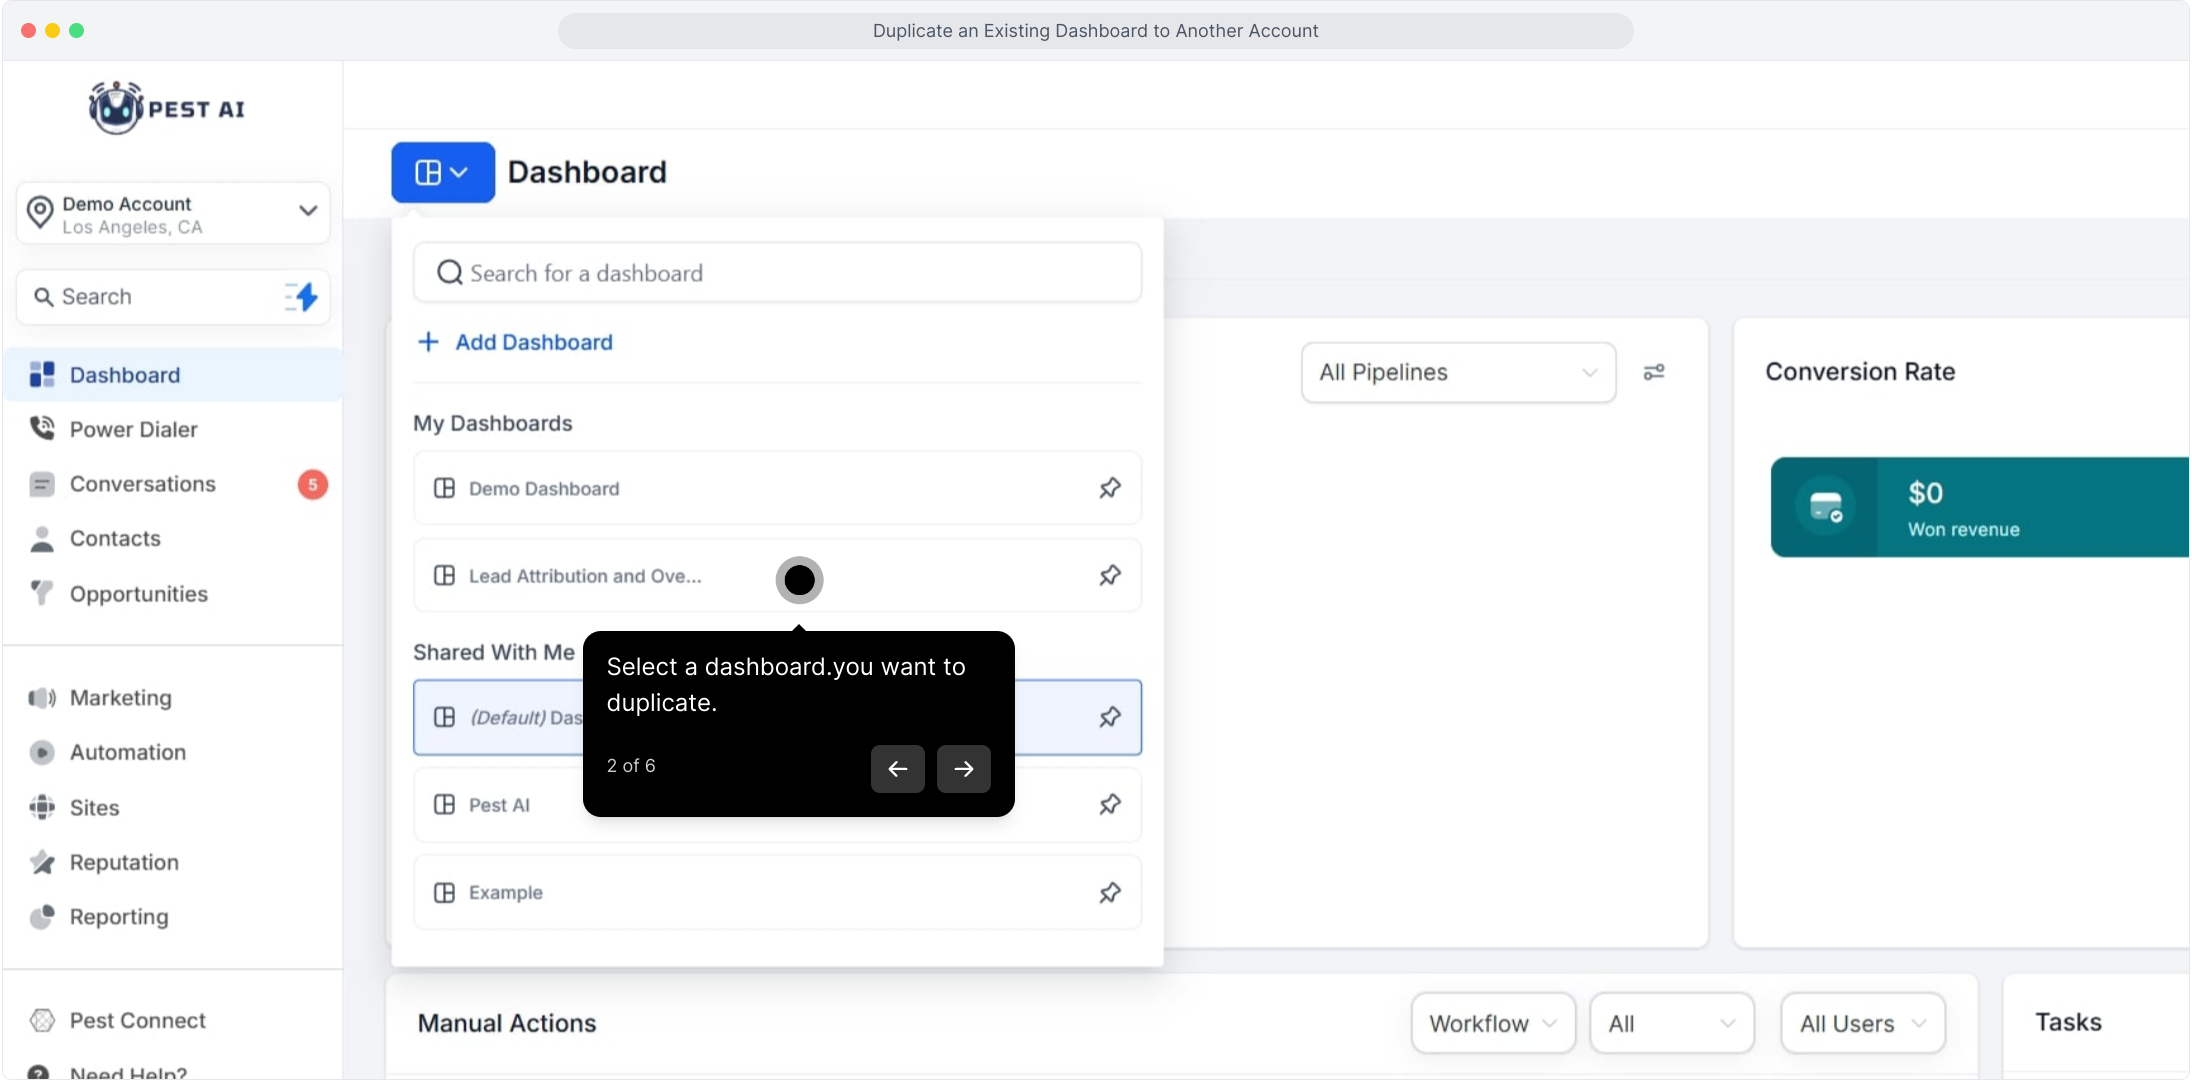Select the (Default) dashboard row
Viewport: 2192px width, 1080px height.
pos(777,717)
